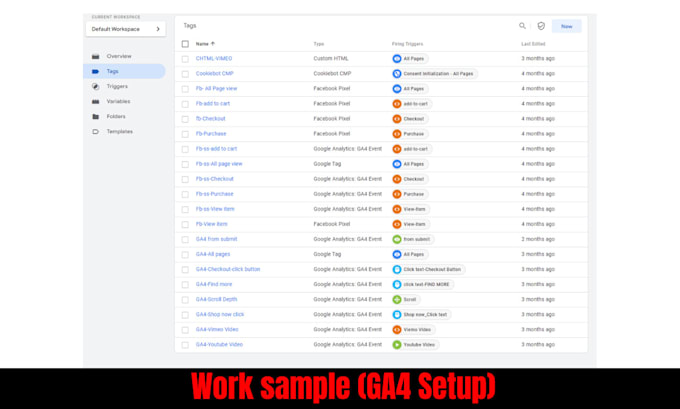The height and width of the screenshot is (409, 680).
Task: Check the Fb-ss-Checkout tag checkbox
Action: pos(185,179)
